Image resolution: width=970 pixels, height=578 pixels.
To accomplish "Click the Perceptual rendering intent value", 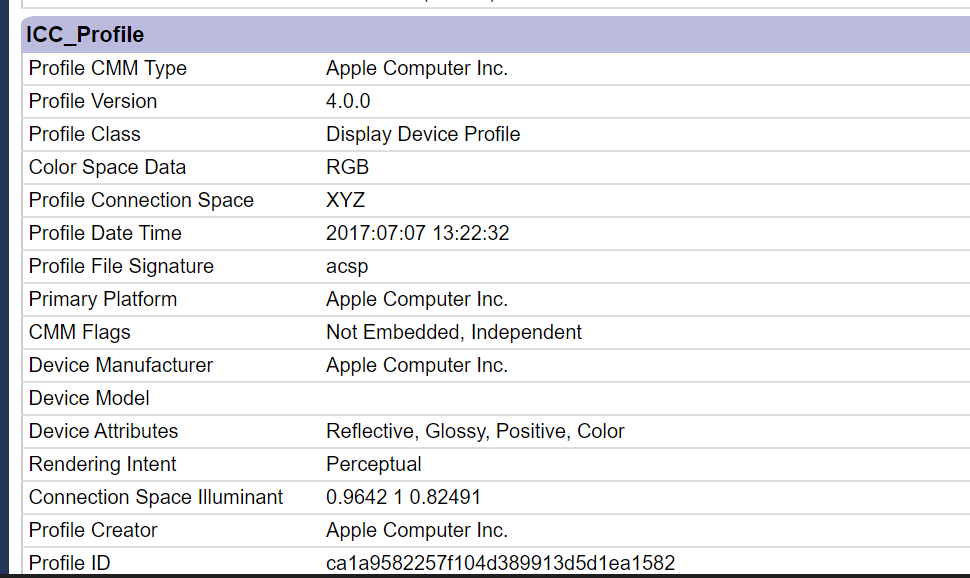I will [374, 465].
